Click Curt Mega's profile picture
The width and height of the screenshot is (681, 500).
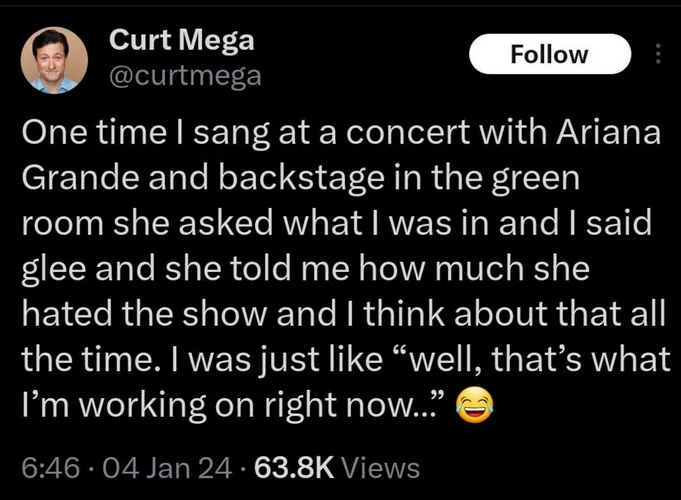[54, 60]
